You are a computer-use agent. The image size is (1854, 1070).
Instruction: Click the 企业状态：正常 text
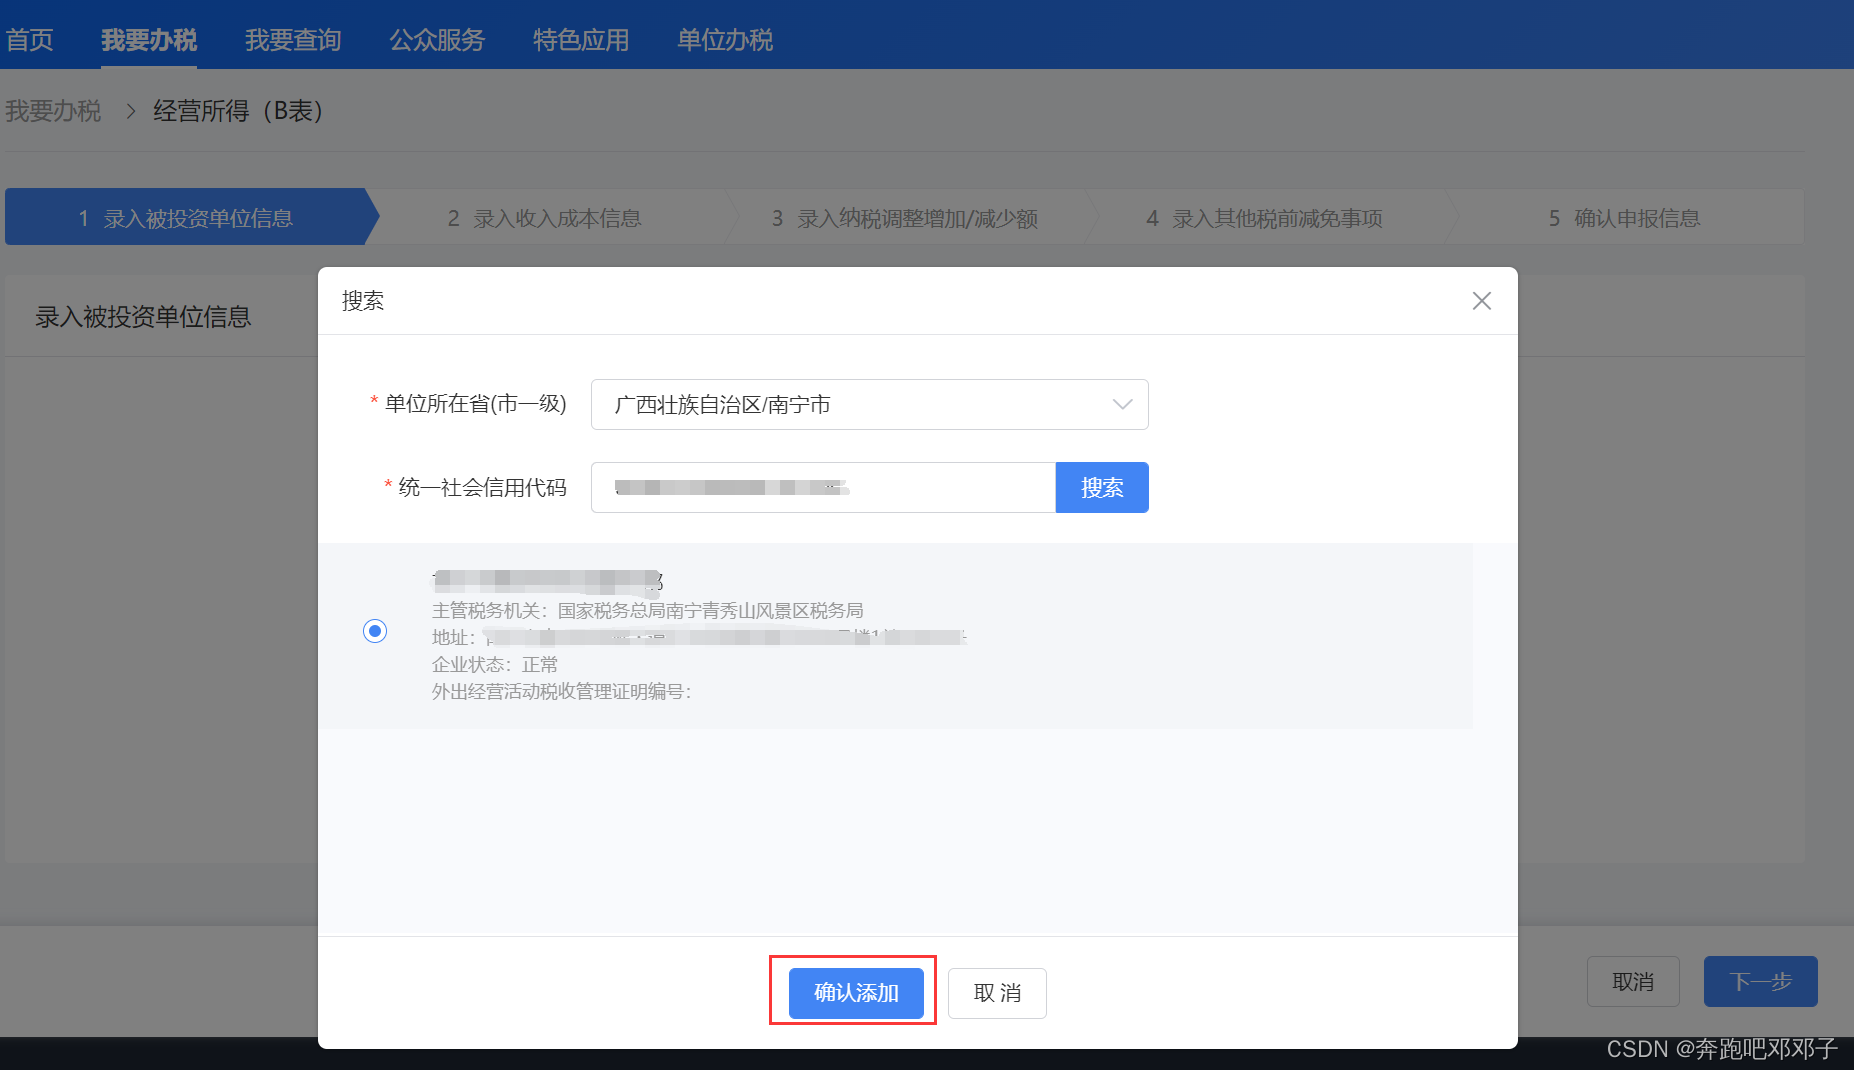pos(495,664)
